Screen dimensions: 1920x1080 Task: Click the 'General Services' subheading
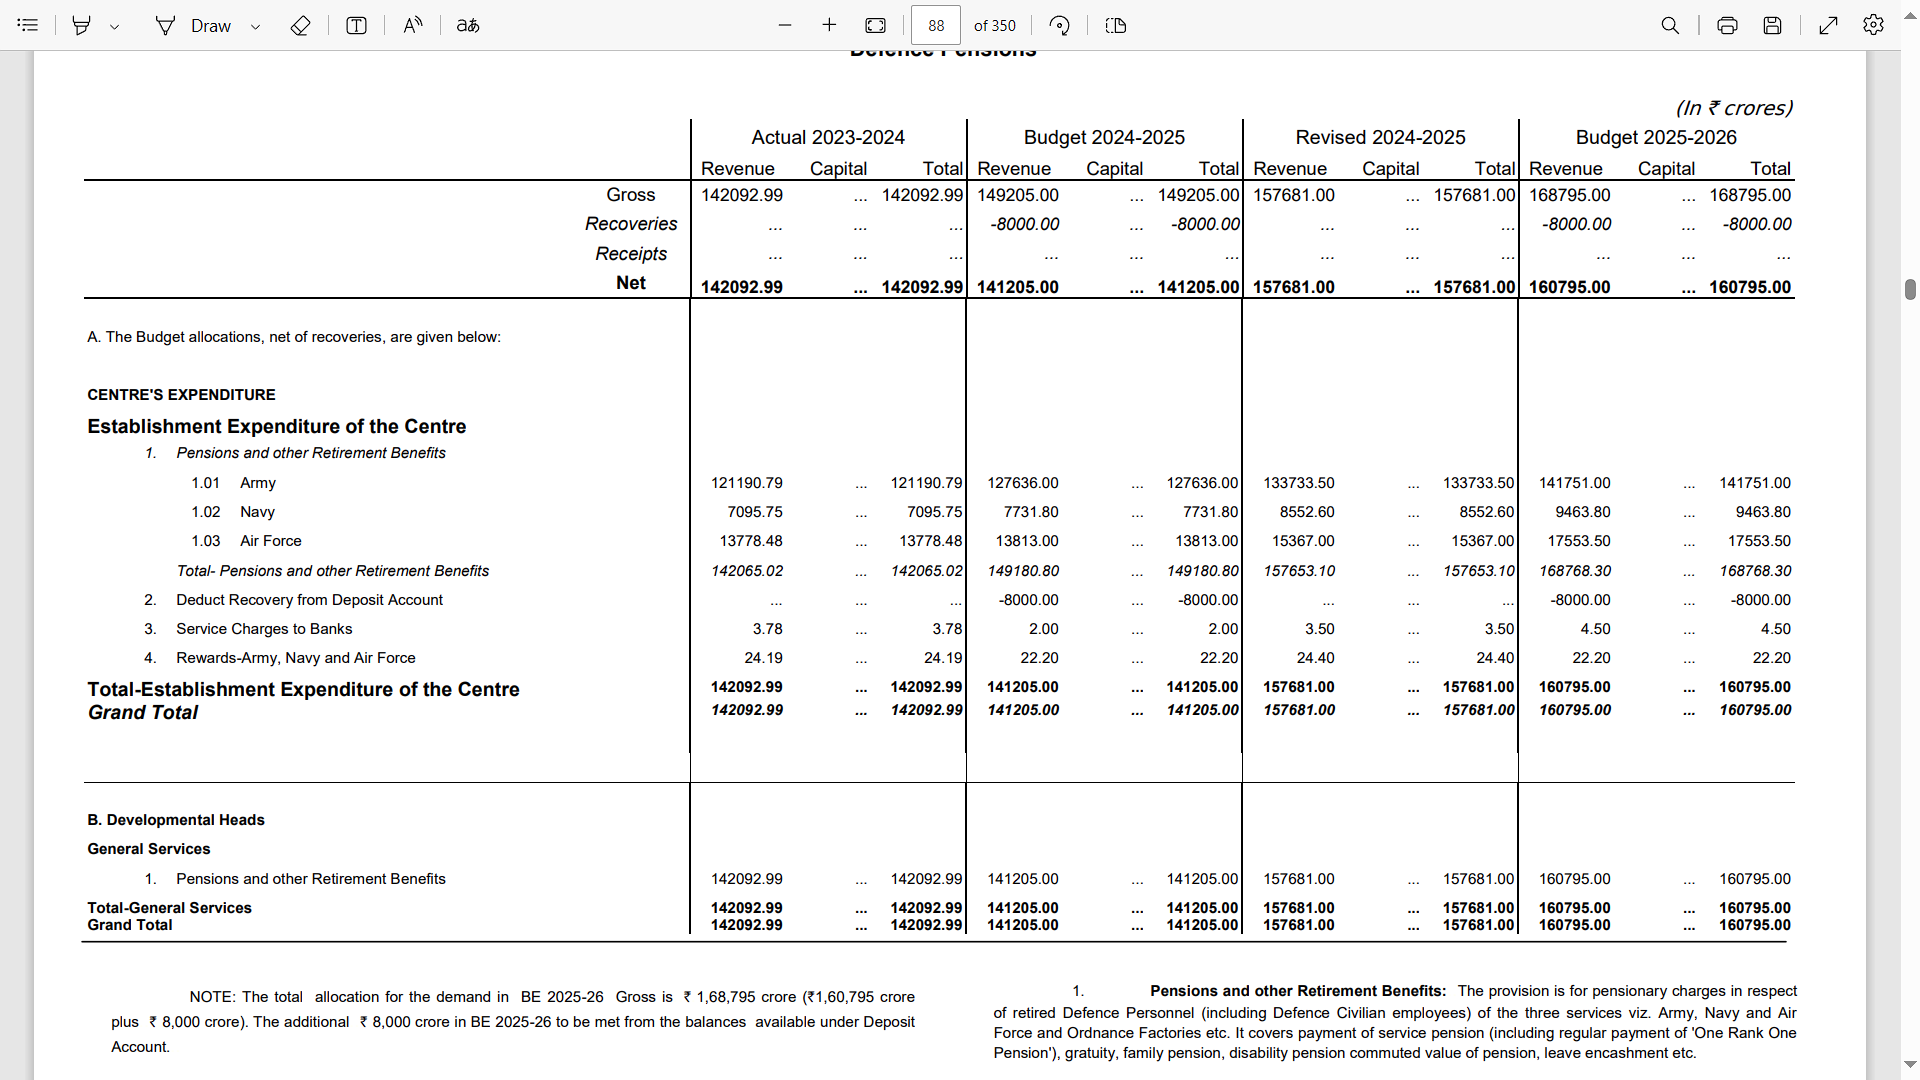pyautogui.click(x=149, y=849)
